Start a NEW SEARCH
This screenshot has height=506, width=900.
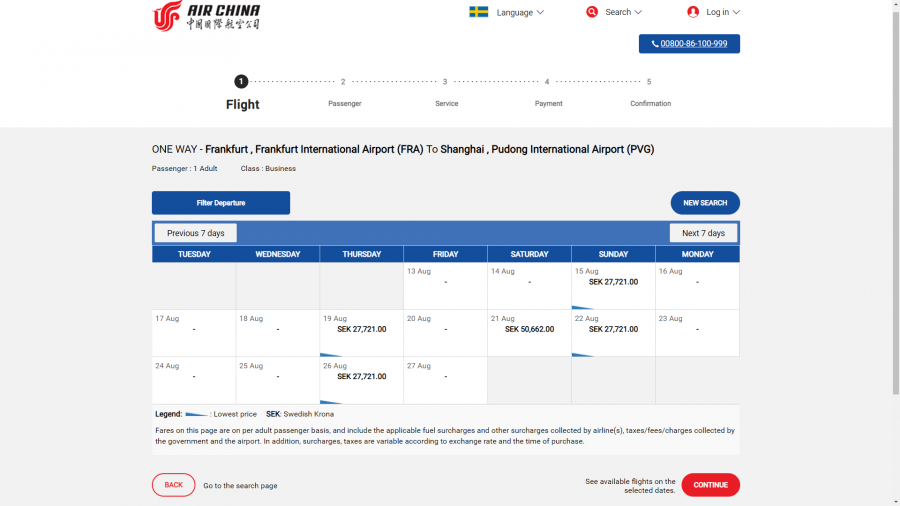pos(705,203)
